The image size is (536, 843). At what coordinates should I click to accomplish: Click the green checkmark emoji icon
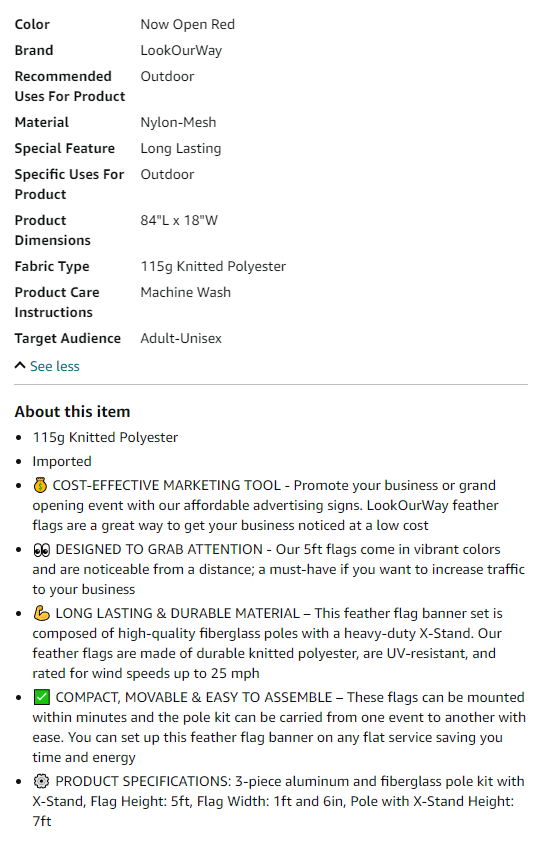click(x=41, y=697)
